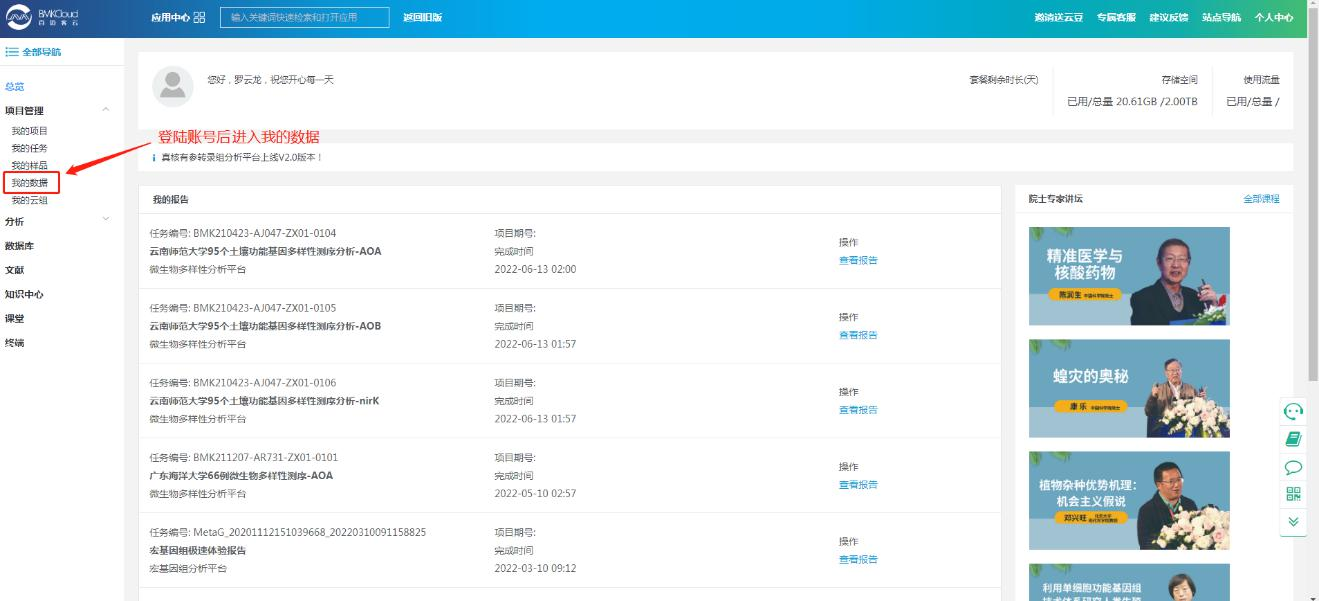This screenshot has width=1319, height=601.
Task: Click the user avatar image
Action: (x=172, y=87)
